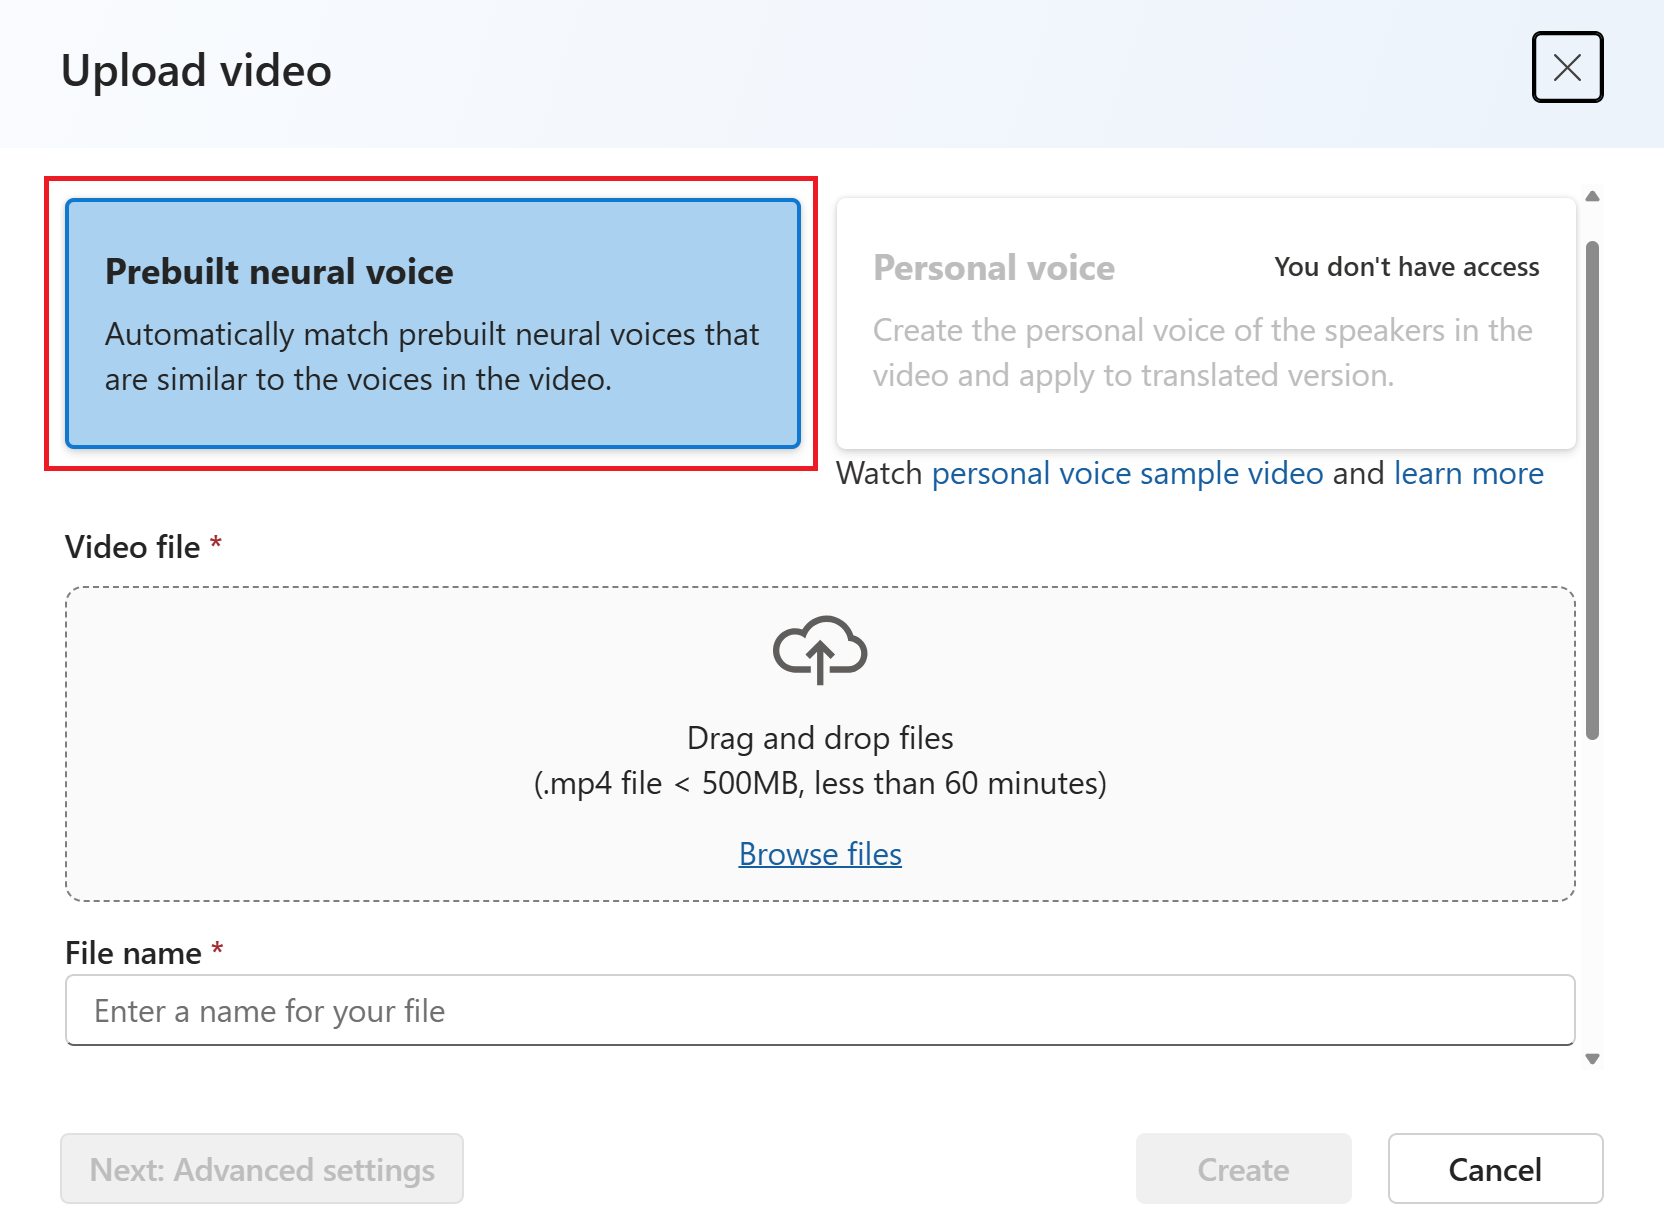This screenshot has height=1232, width=1664.
Task: Open the personal voice sample video link
Action: pyautogui.click(x=1127, y=473)
